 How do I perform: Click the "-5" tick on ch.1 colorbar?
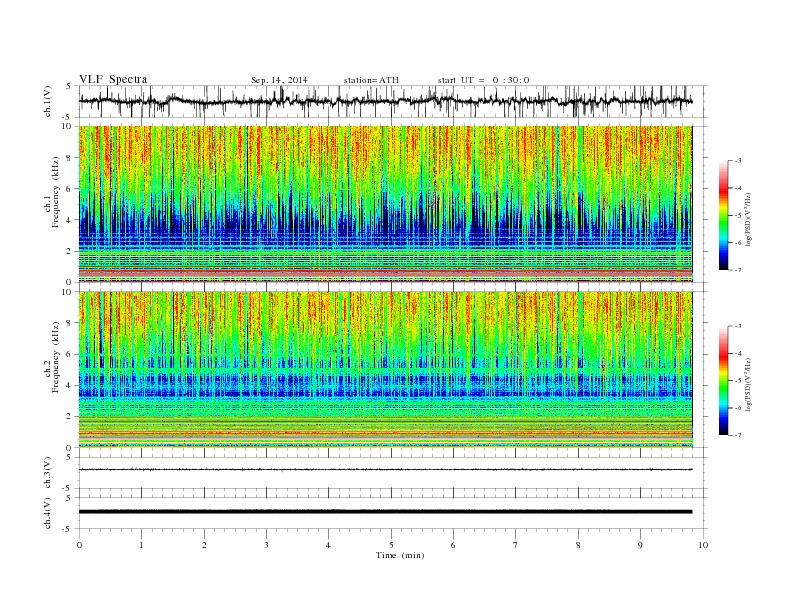click(738, 216)
